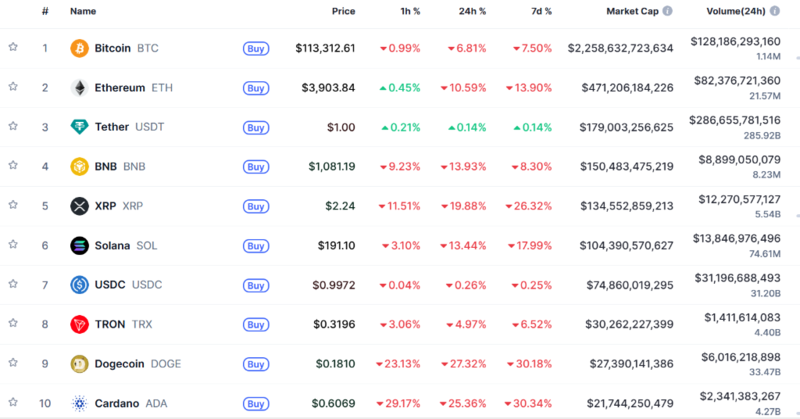Star Bitcoin to add to watchlist
The height and width of the screenshot is (419, 800).
(13, 47)
